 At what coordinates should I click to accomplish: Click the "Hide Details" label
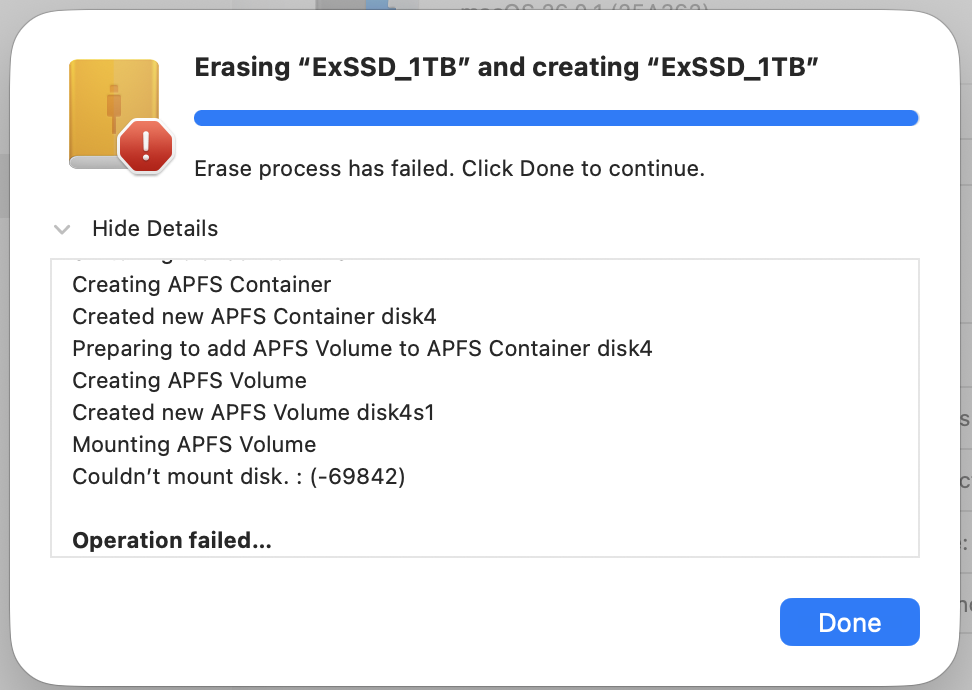coord(155,229)
